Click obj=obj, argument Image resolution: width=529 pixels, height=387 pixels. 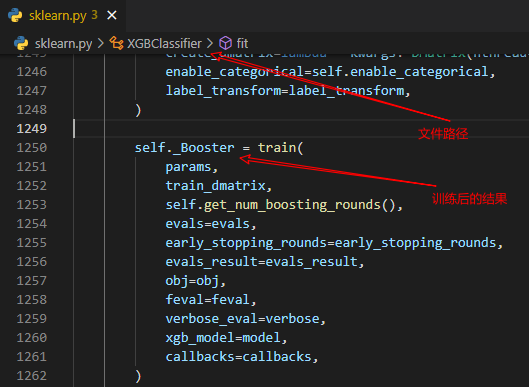pyautogui.click(x=195, y=281)
